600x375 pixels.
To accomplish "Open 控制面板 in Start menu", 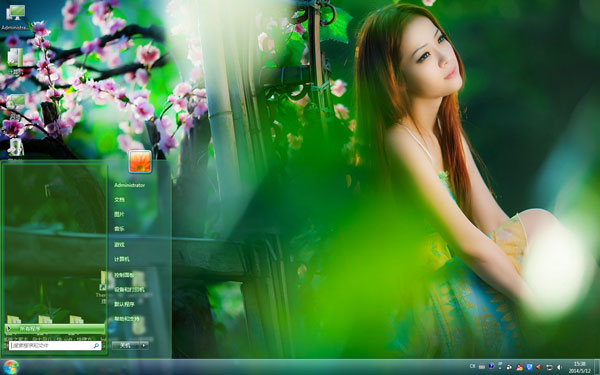I will [x=124, y=275].
